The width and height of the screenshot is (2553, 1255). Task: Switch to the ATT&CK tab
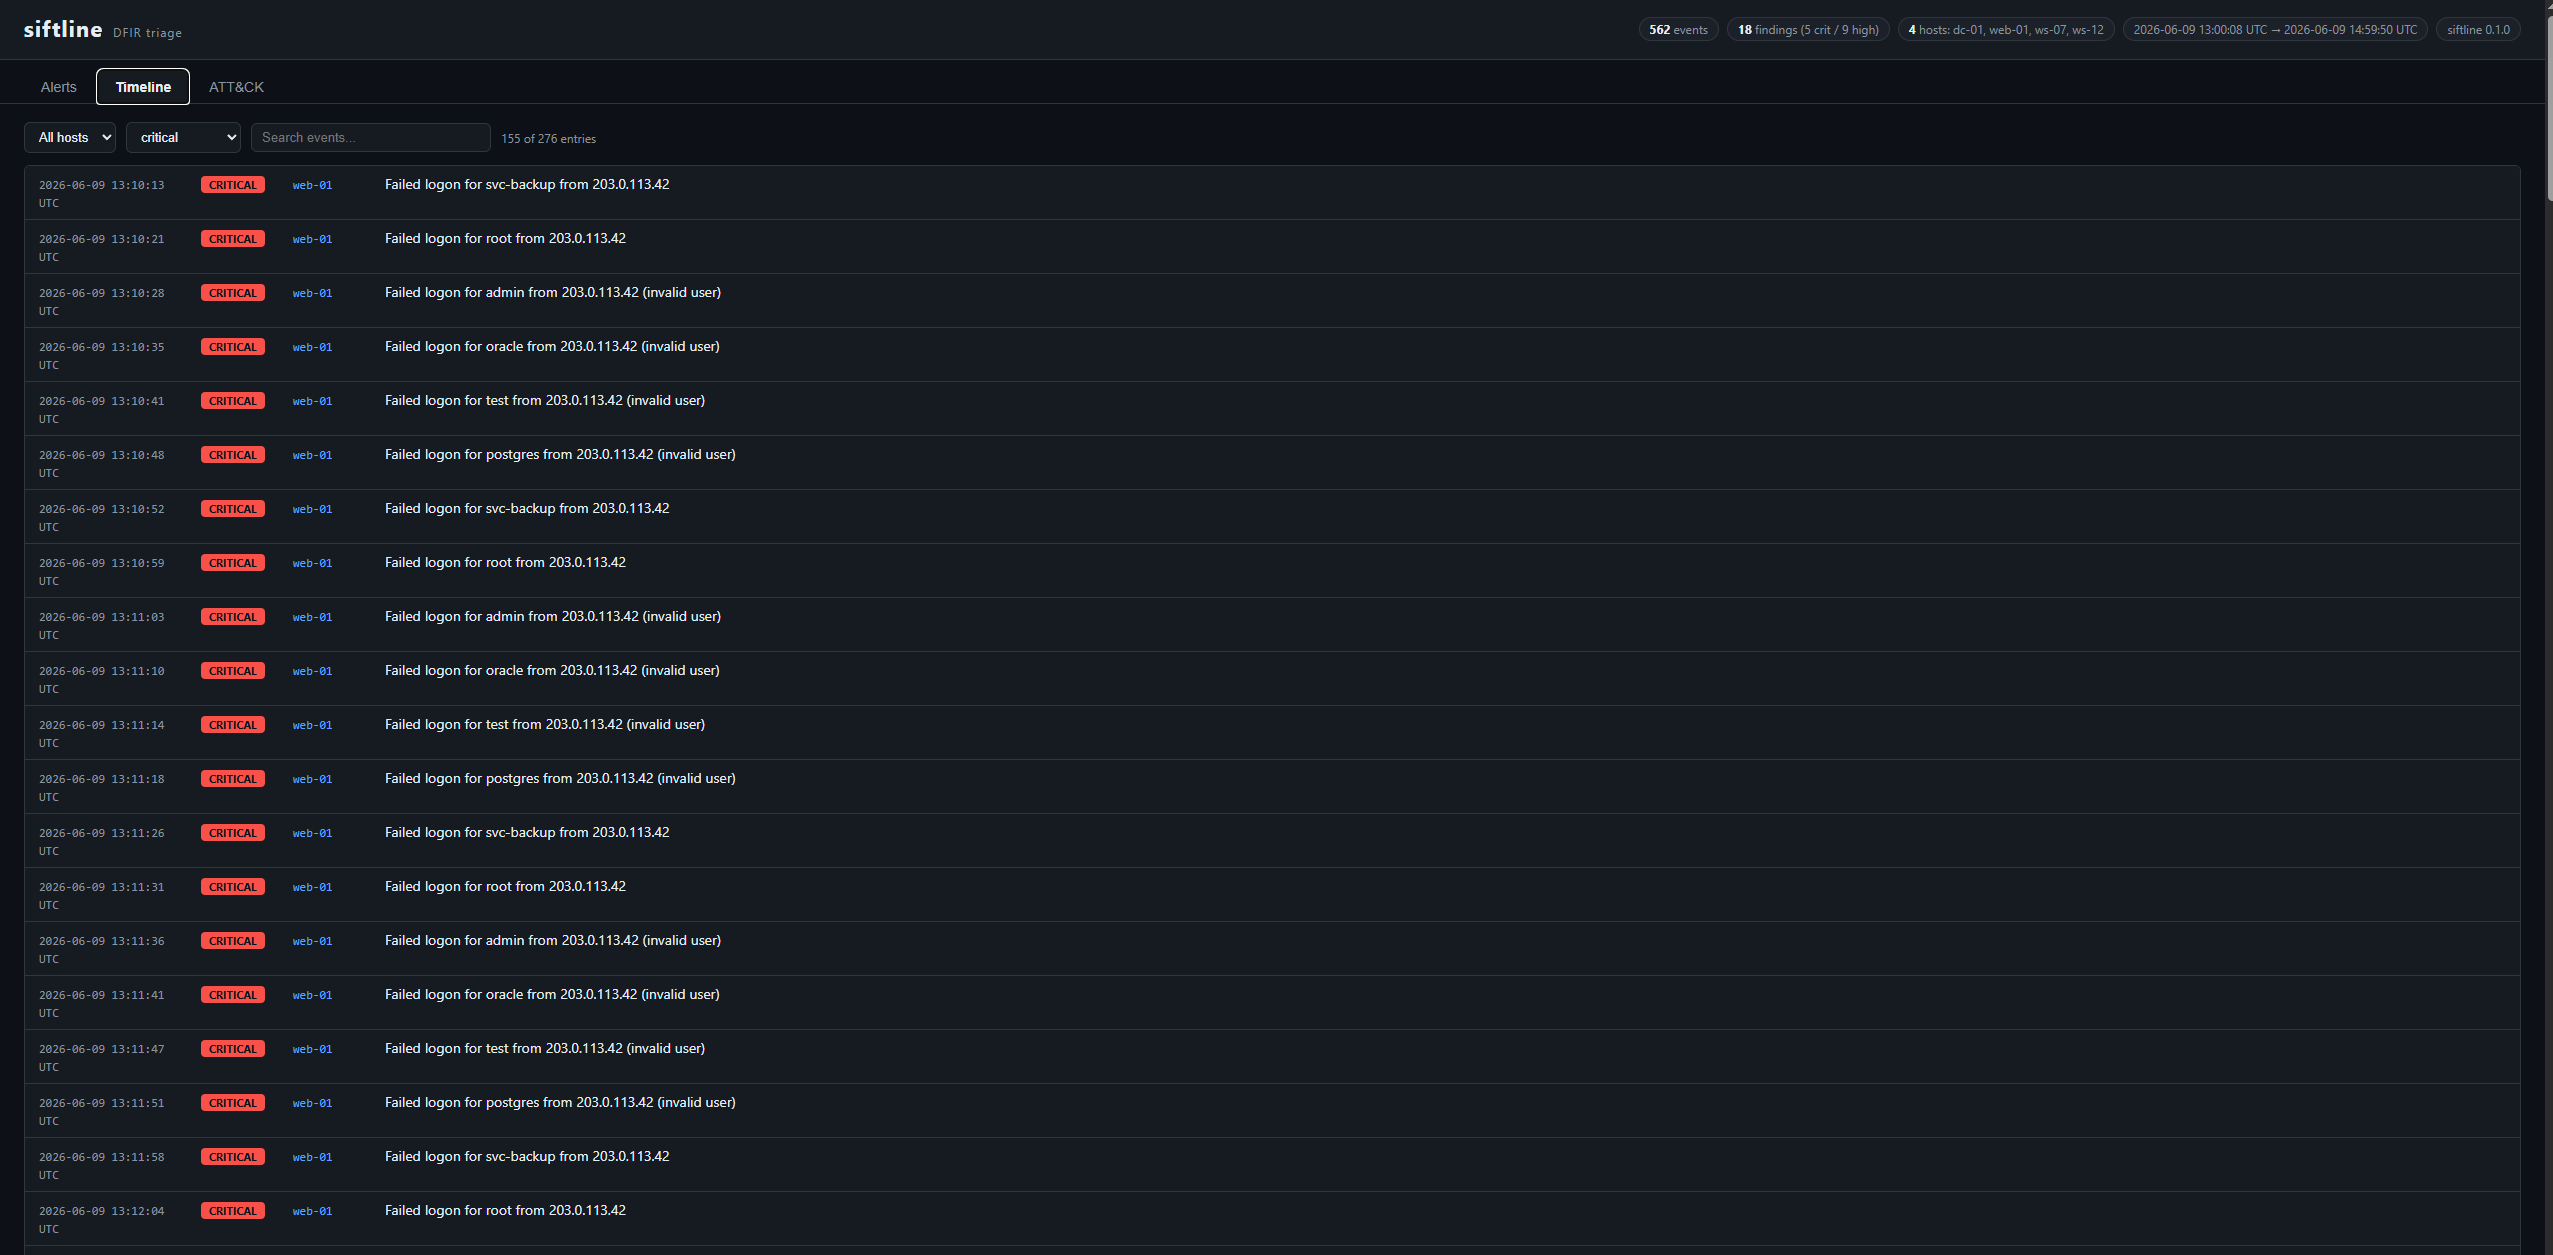(x=236, y=87)
